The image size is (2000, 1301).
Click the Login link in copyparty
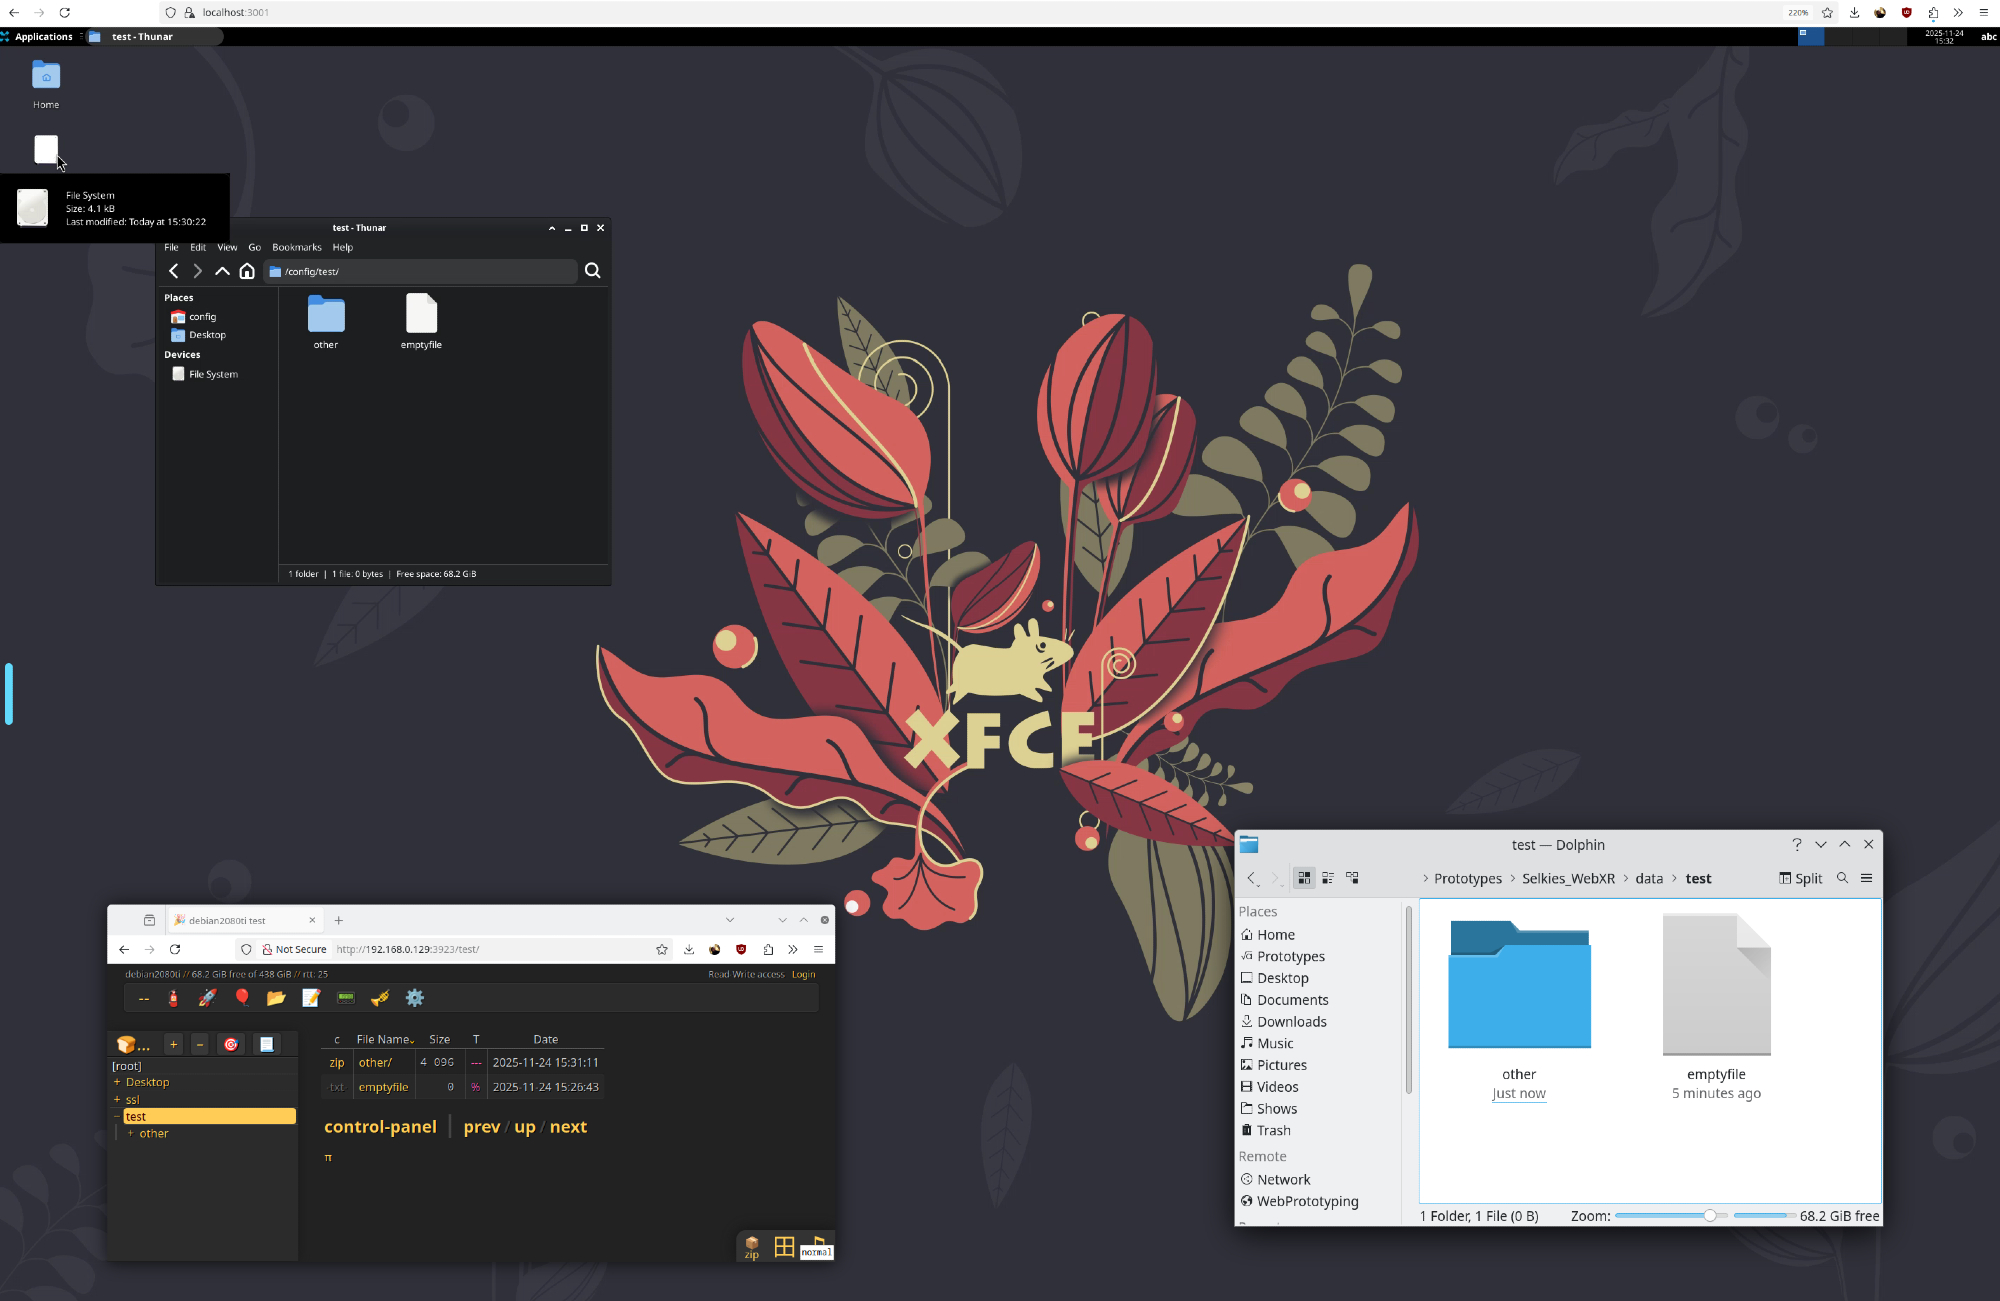[803, 974]
